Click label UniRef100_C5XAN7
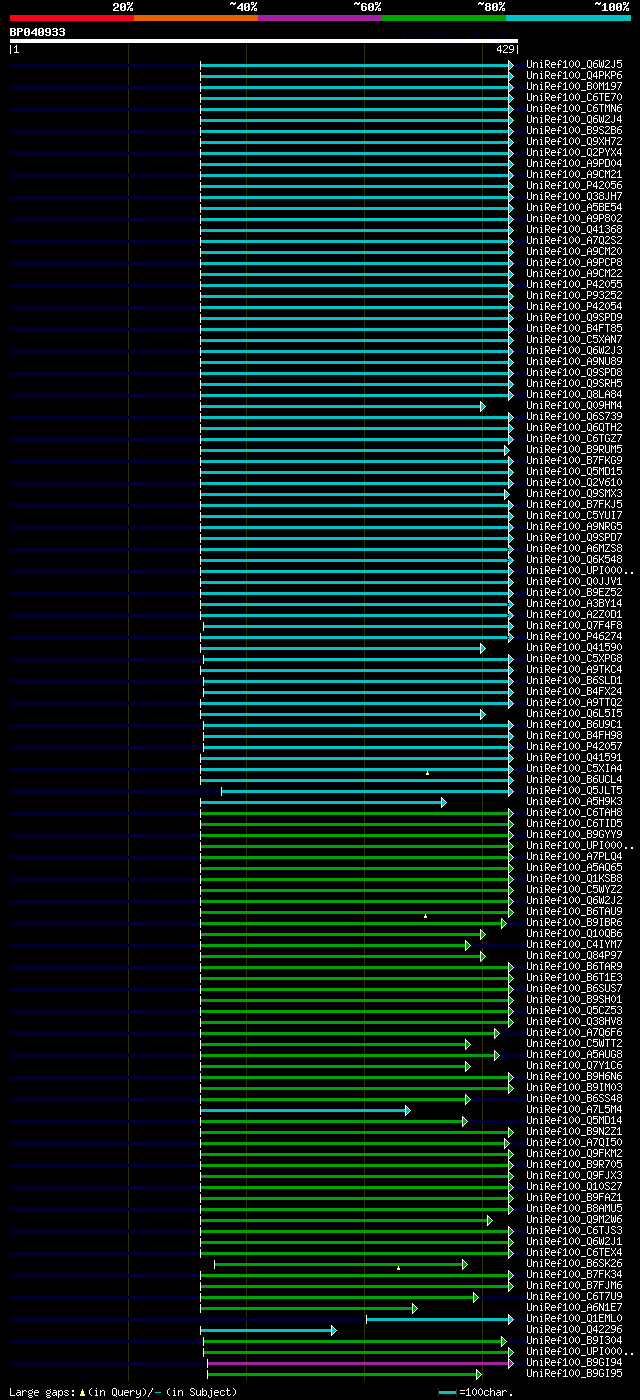This screenshot has width=640, height=1400. pyautogui.click(x=574, y=339)
